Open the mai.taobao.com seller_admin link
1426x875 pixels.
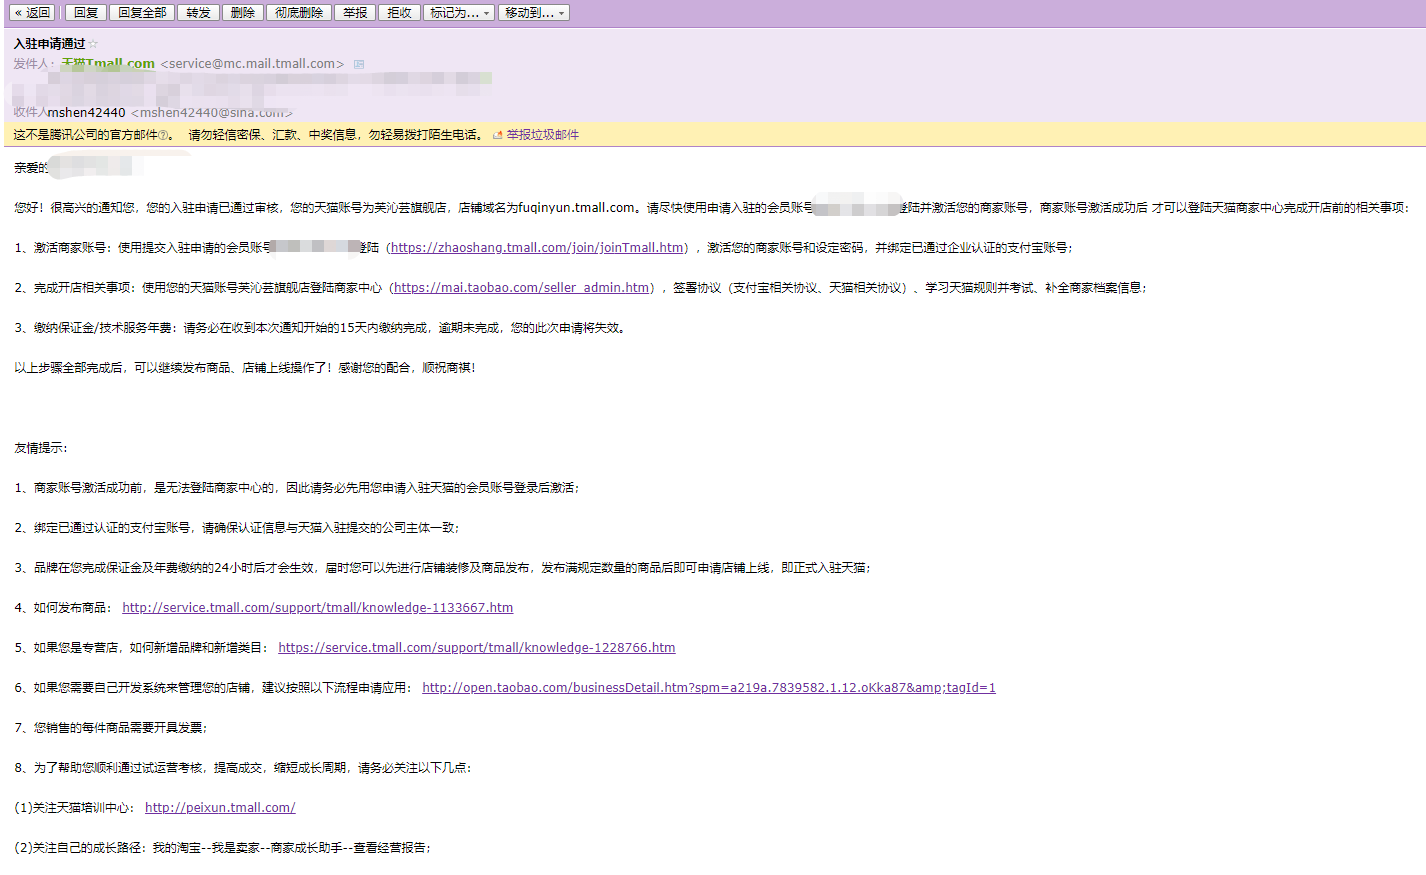click(521, 288)
